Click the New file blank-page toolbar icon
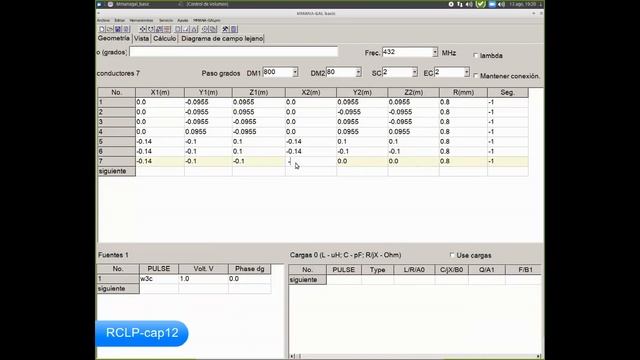Image resolution: width=640 pixels, height=360 pixels. (102, 29)
